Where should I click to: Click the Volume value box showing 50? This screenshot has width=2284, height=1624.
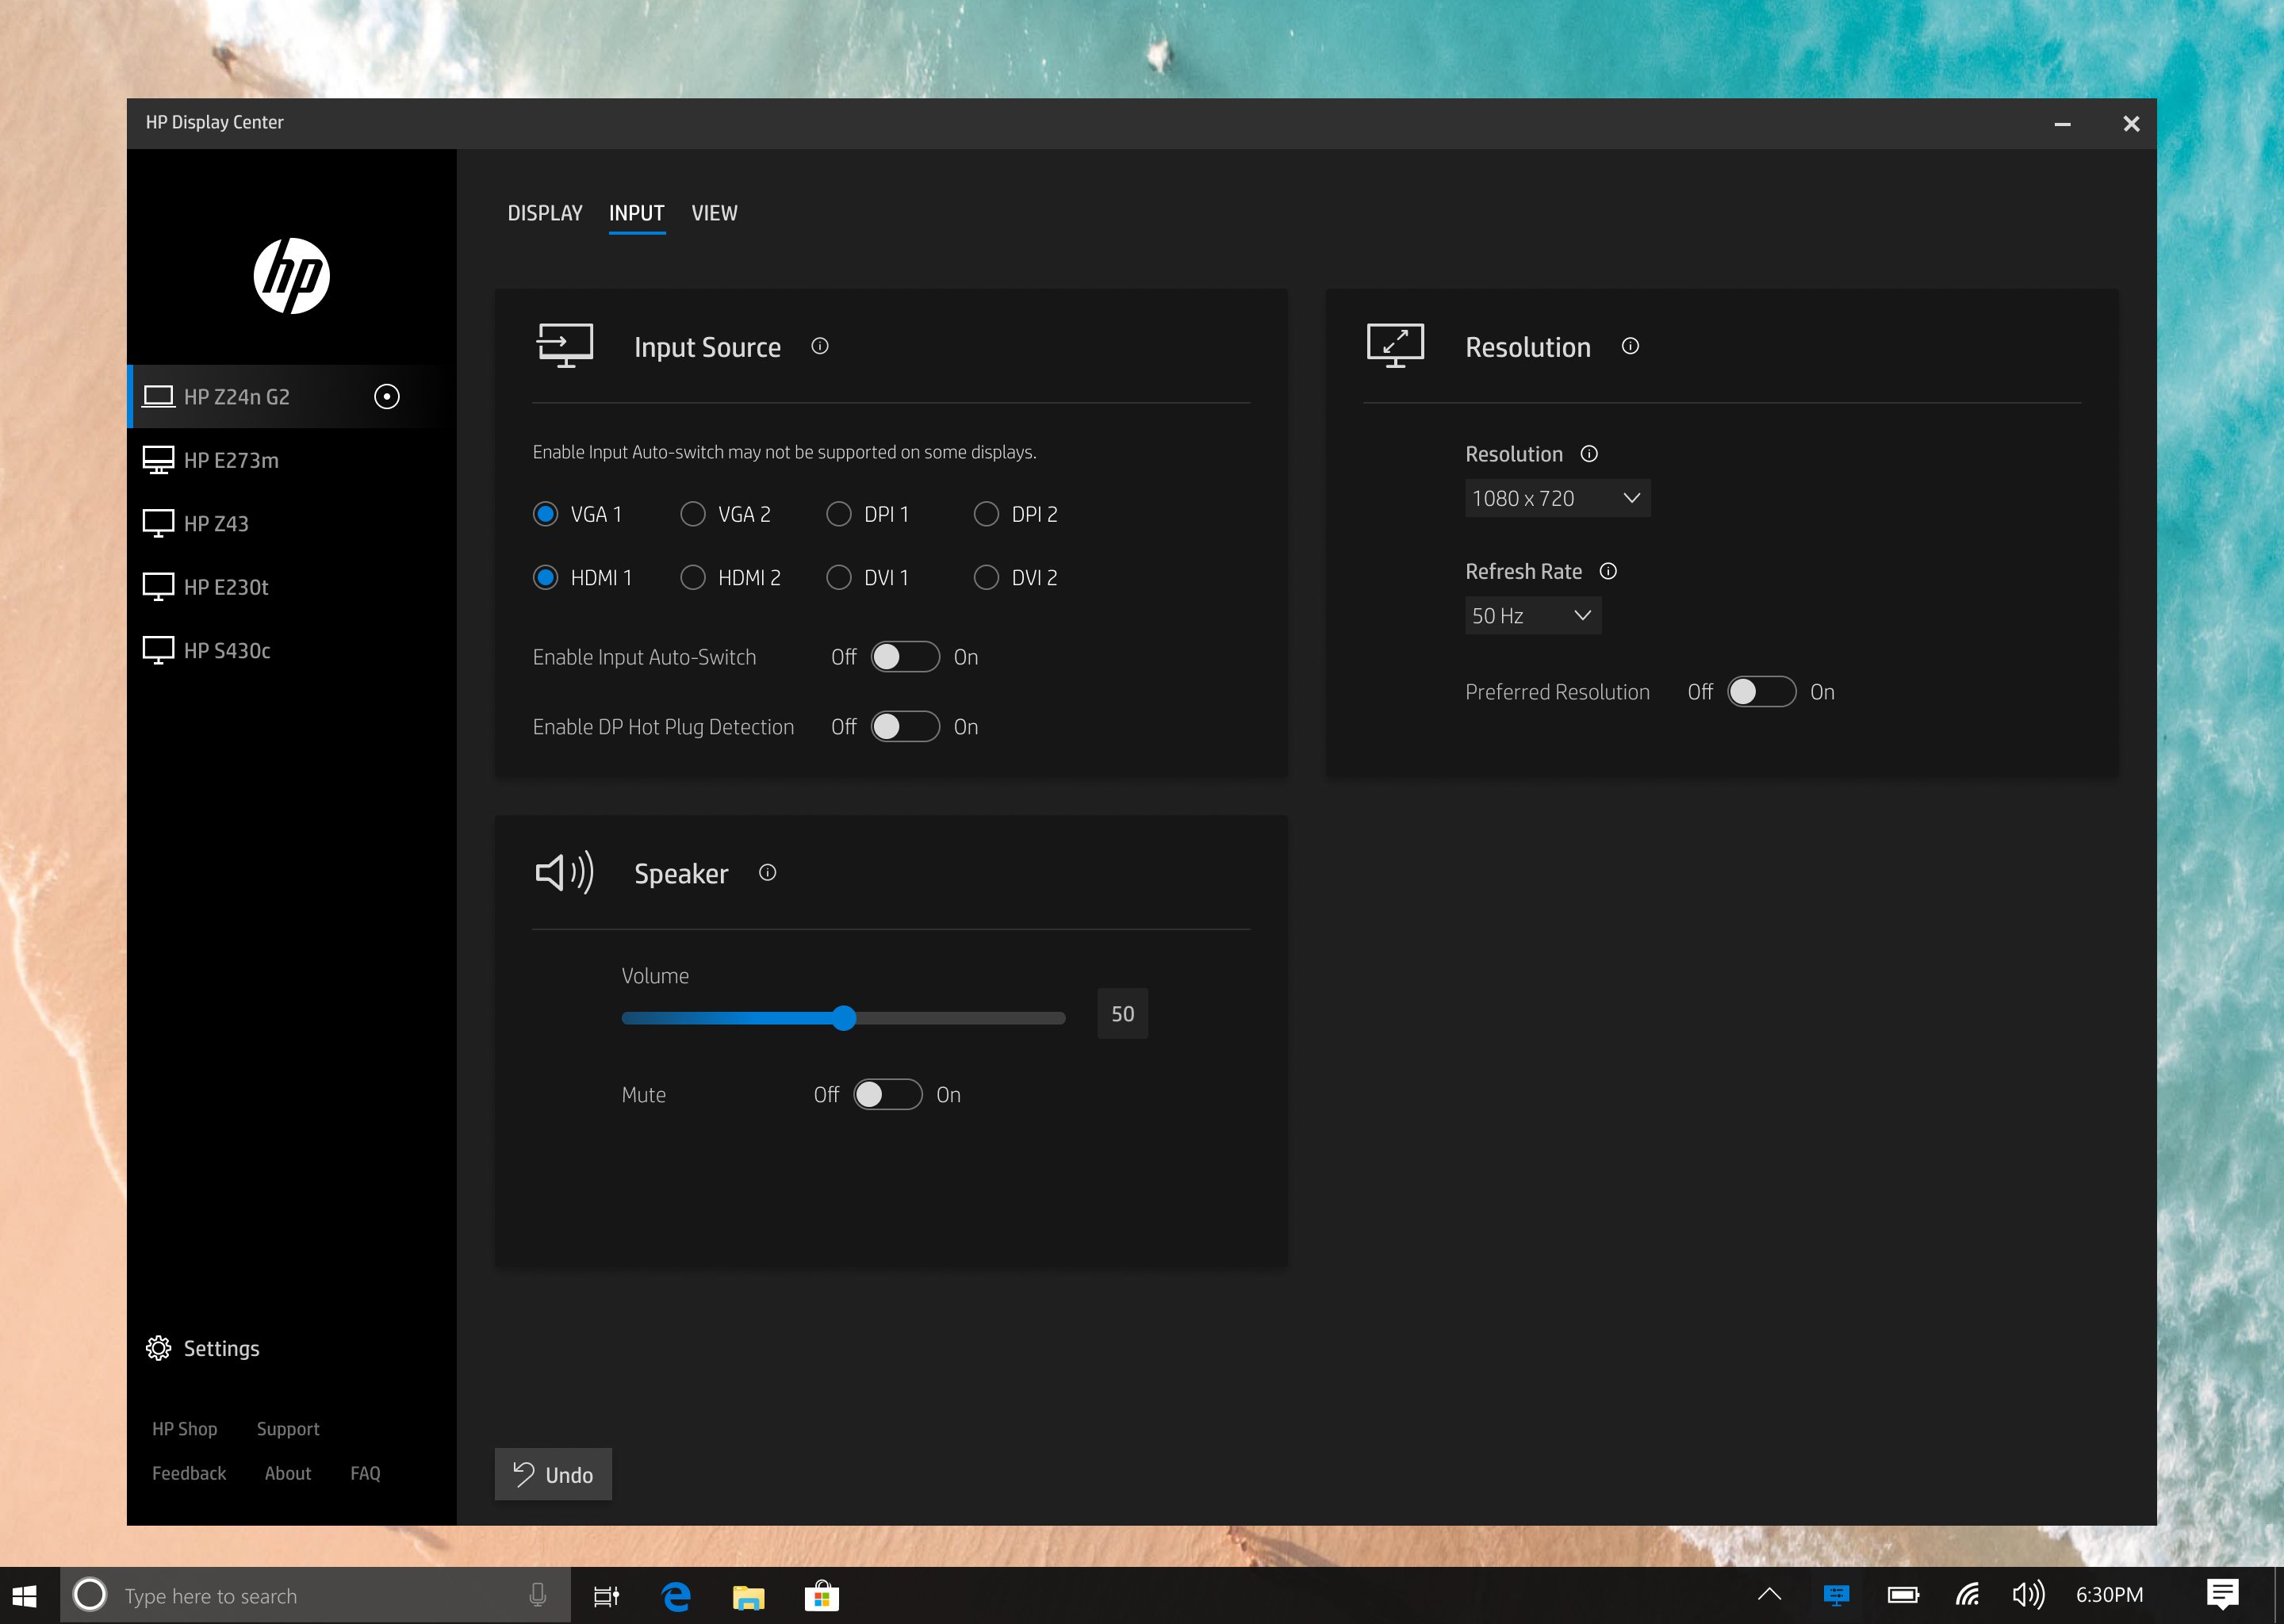coord(1122,1014)
